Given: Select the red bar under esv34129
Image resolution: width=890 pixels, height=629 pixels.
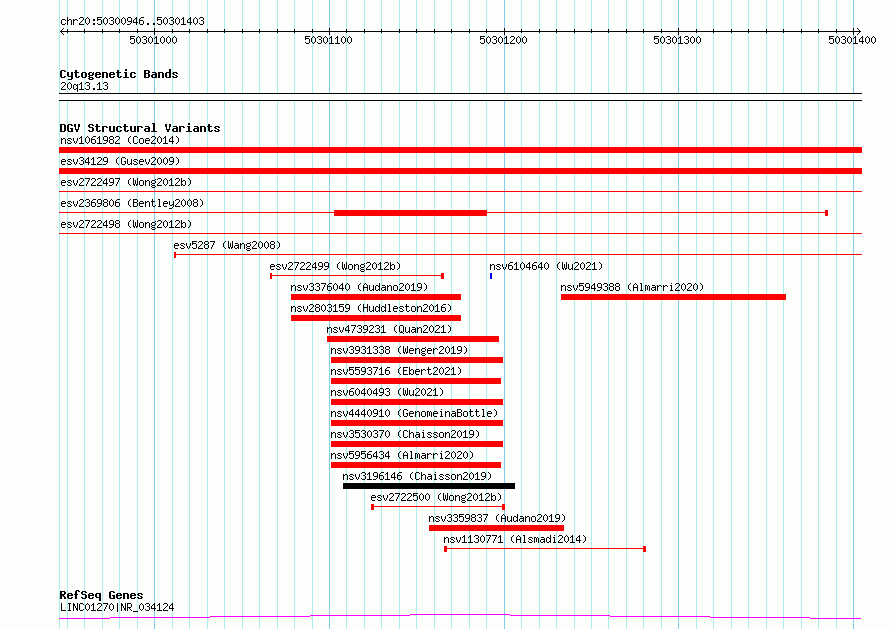Looking at the screenshot, I should point(460,171).
